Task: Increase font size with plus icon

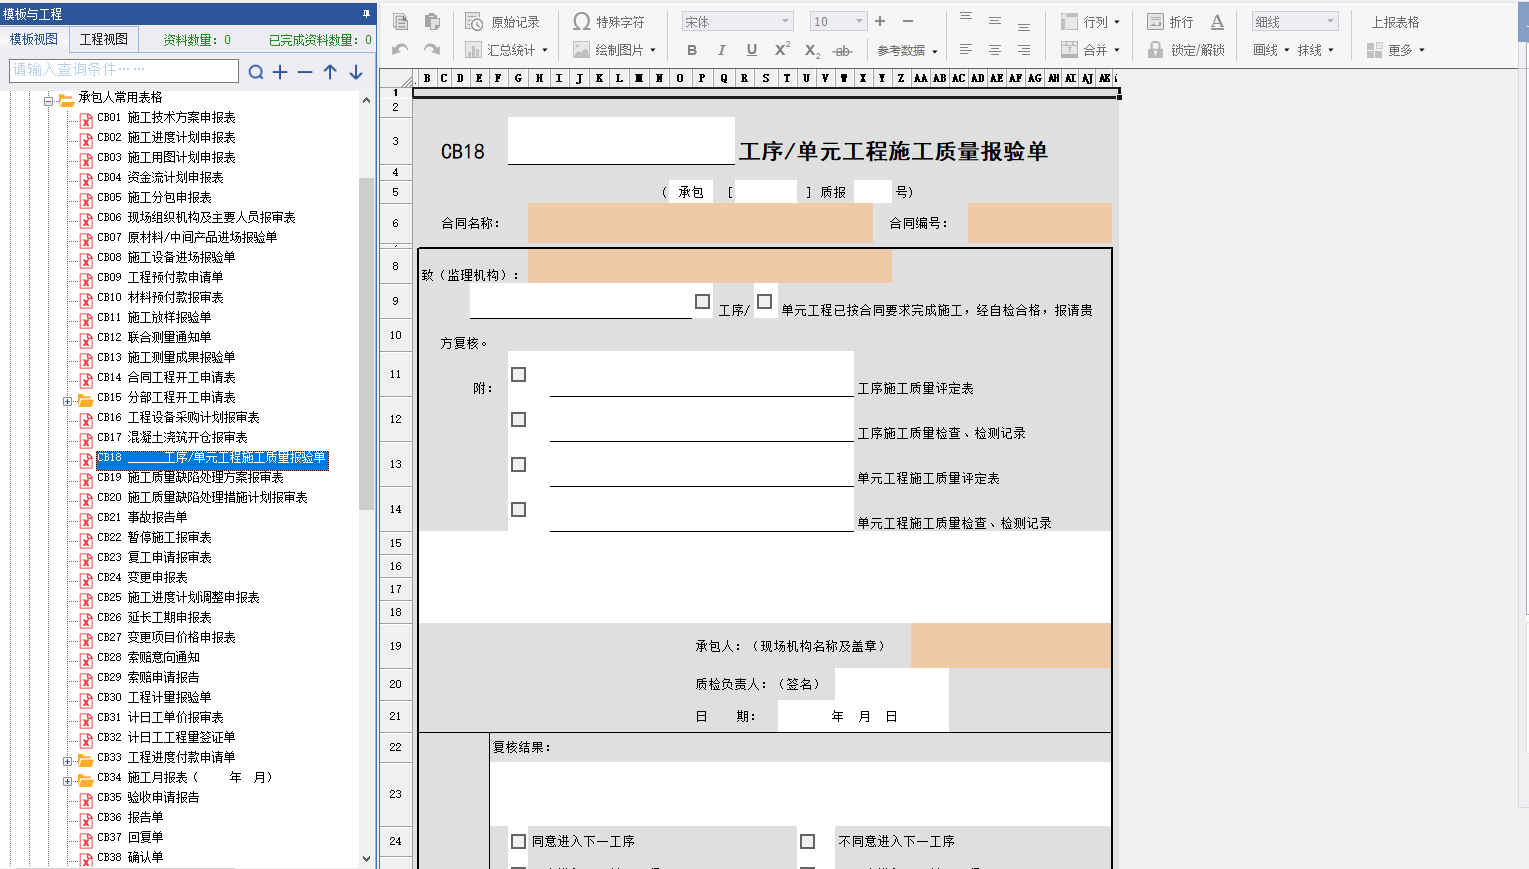Action: tap(880, 21)
